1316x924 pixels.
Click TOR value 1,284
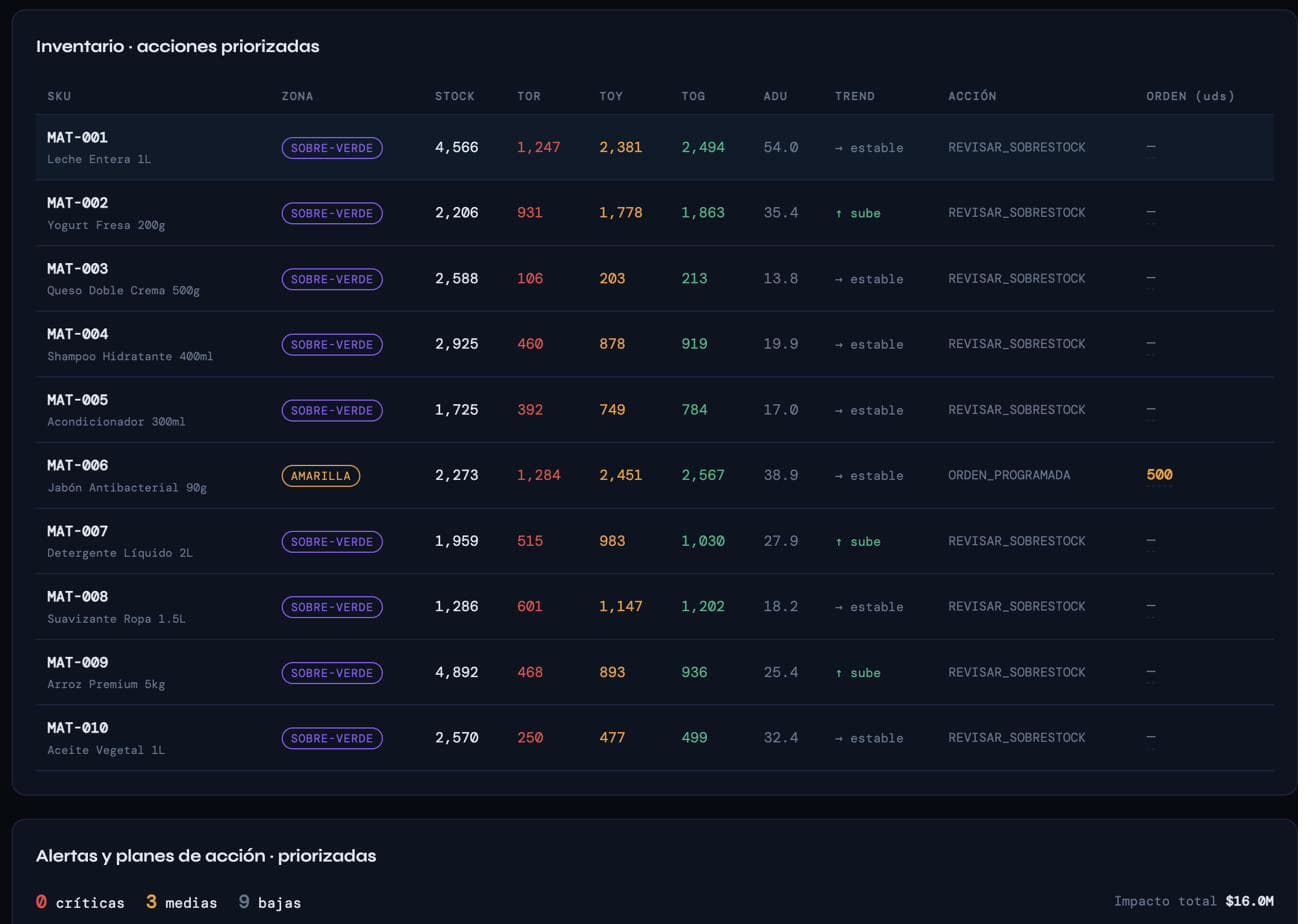pos(539,475)
